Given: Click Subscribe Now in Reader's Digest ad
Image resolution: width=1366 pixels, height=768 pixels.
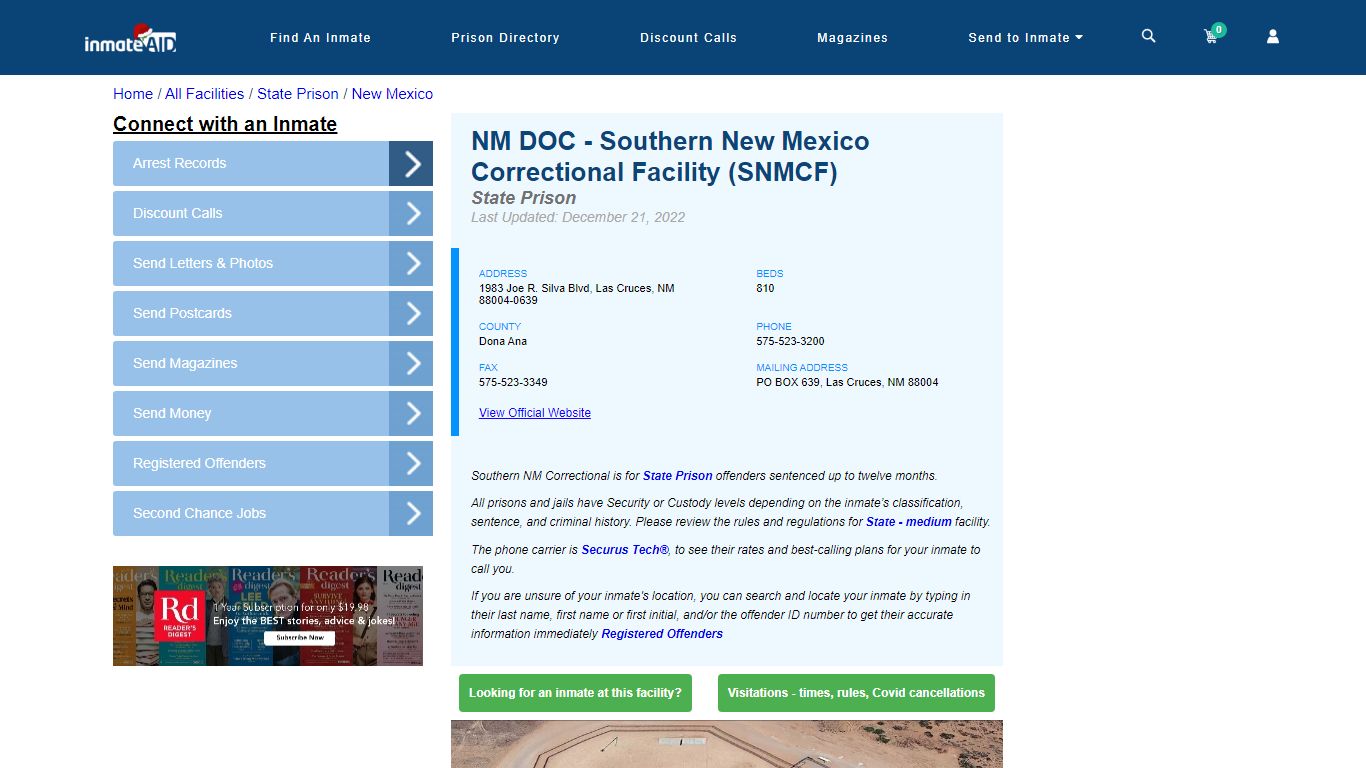Looking at the screenshot, I should [300, 637].
